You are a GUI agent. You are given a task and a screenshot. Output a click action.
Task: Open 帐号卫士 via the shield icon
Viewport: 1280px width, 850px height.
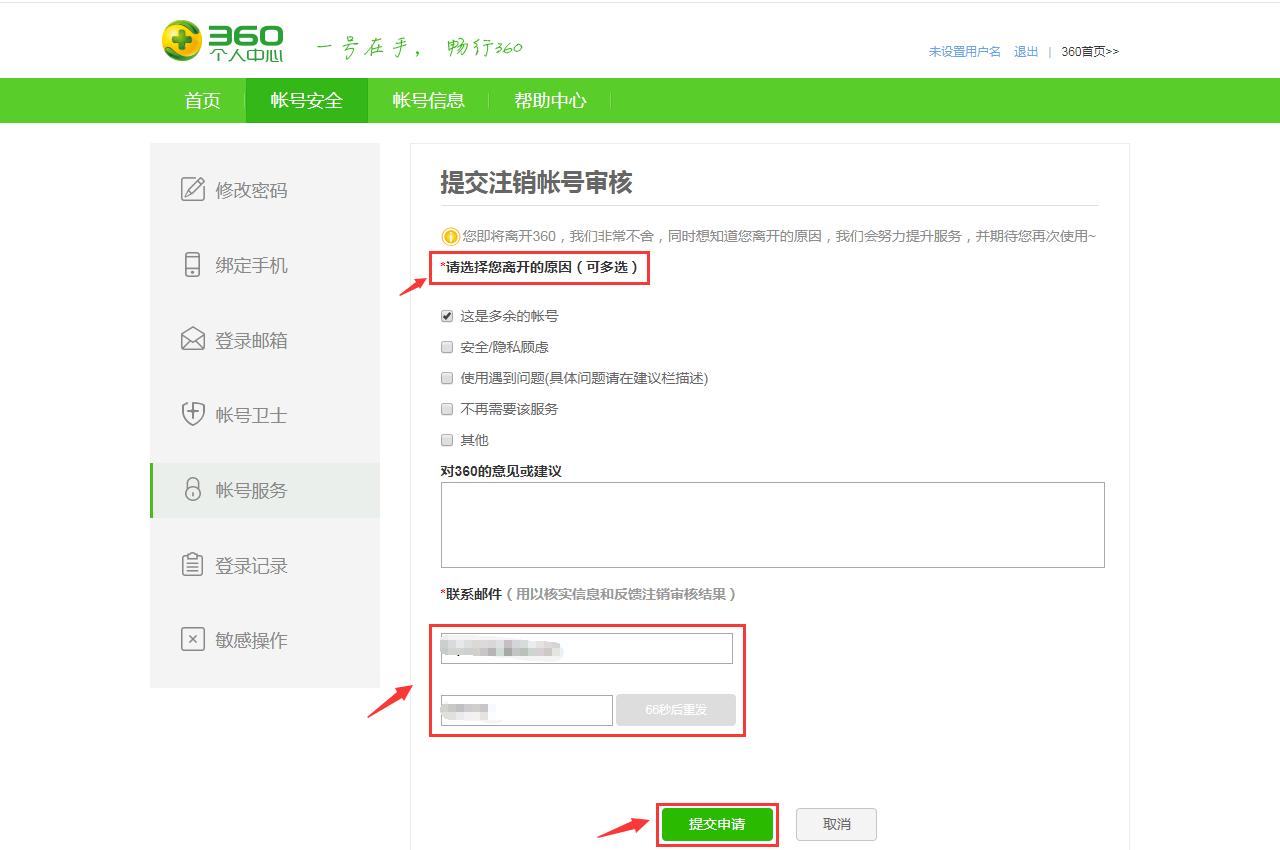(x=192, y=414)
